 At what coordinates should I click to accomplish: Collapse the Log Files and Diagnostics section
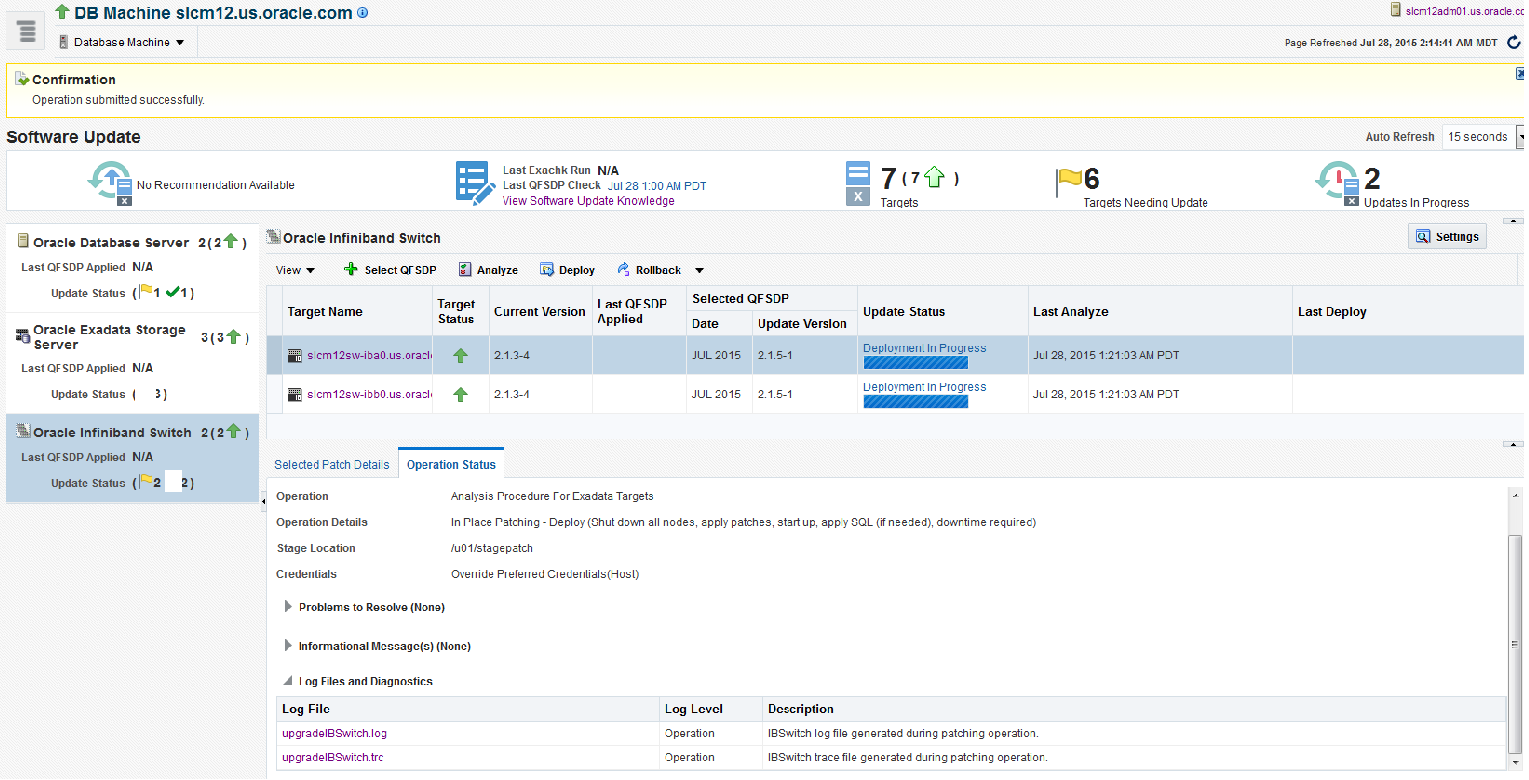(x=289, y=681)
